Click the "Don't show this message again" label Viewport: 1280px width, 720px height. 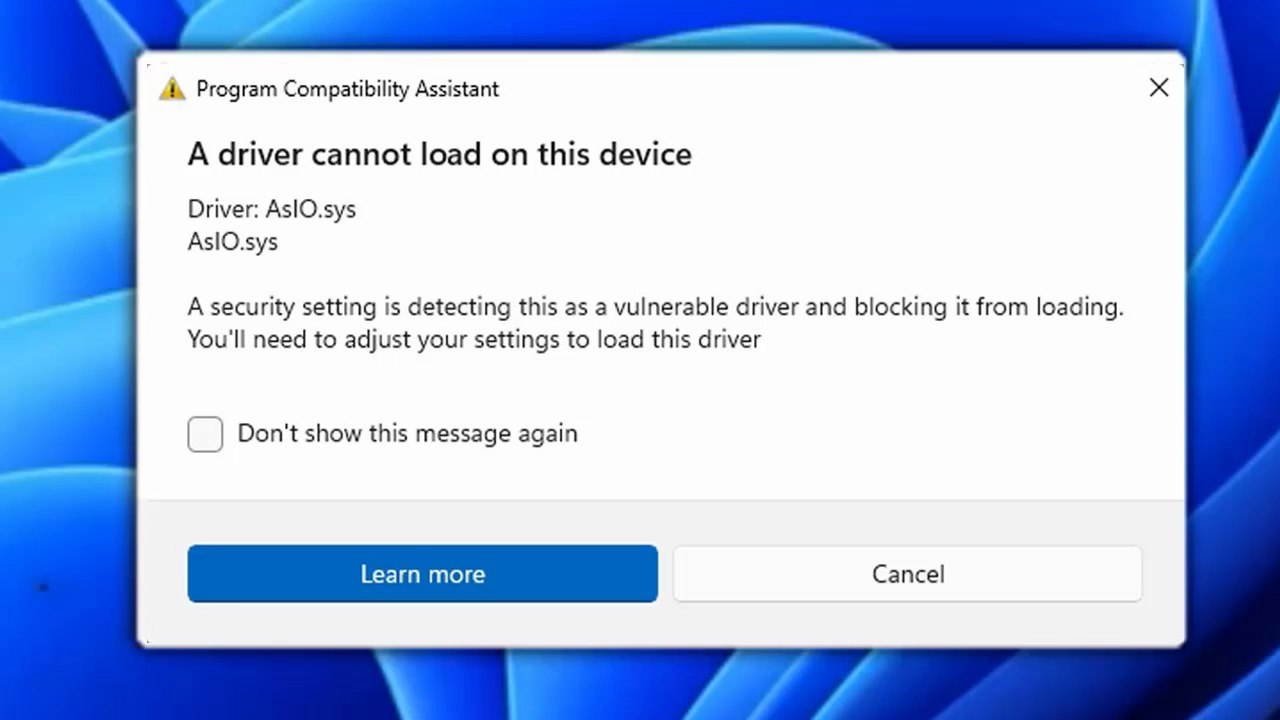407,434
